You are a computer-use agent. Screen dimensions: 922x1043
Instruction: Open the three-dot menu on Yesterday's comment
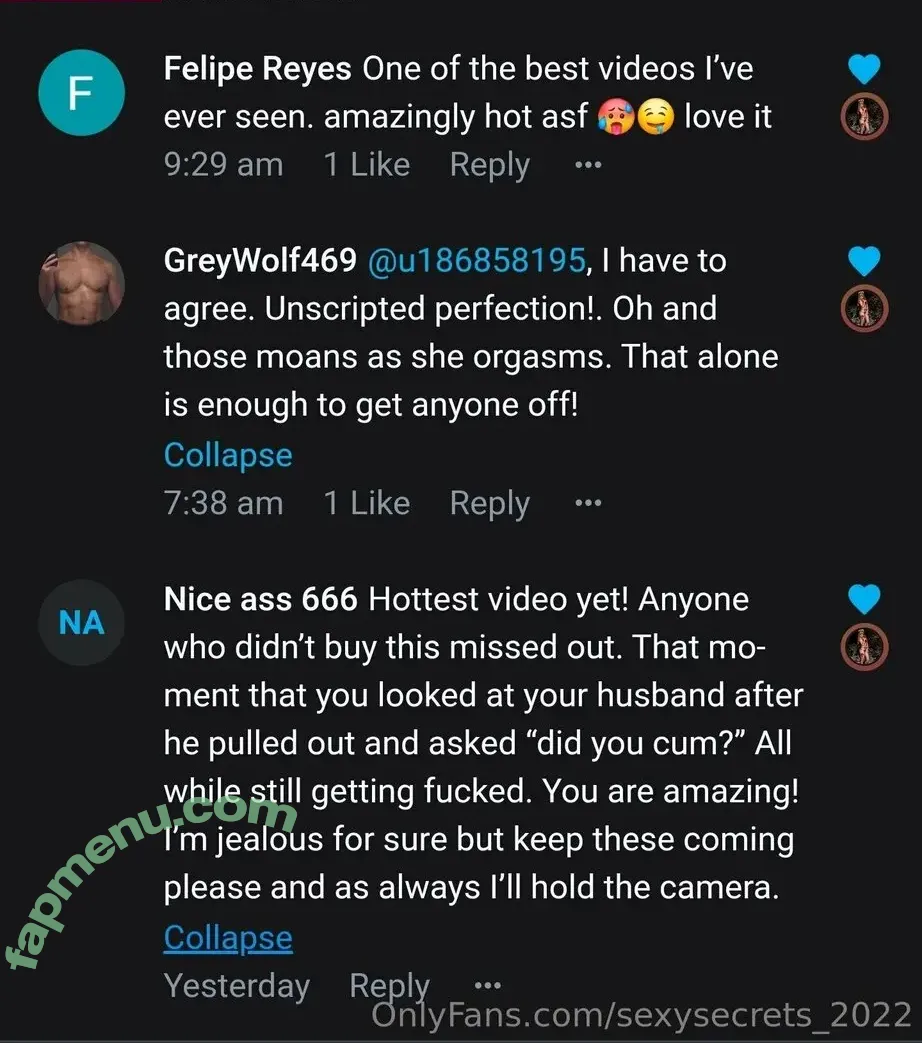[x=487, y=986]
